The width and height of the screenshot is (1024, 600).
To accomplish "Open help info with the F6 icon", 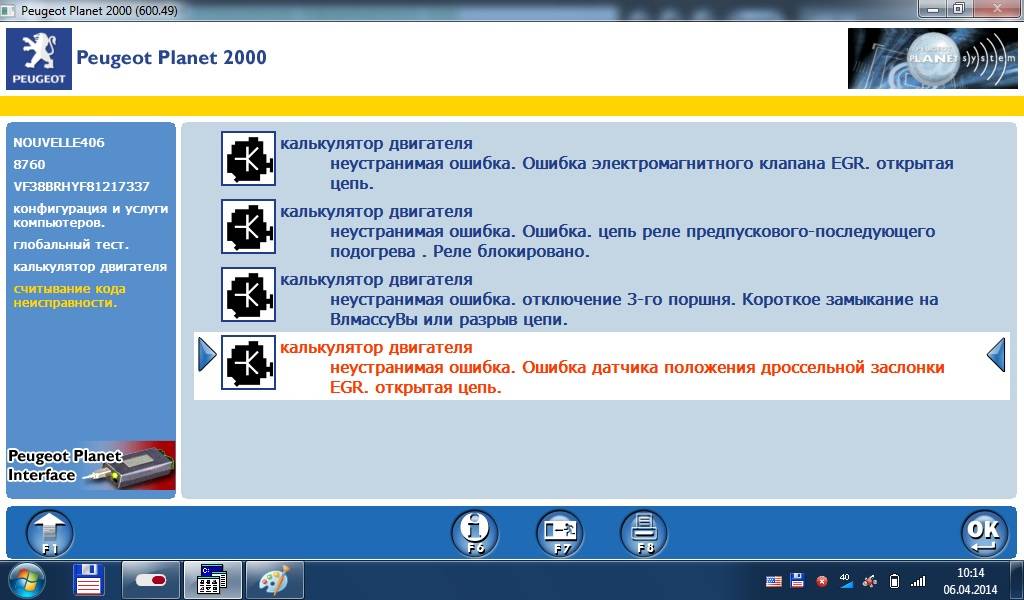I will (475, 533).
